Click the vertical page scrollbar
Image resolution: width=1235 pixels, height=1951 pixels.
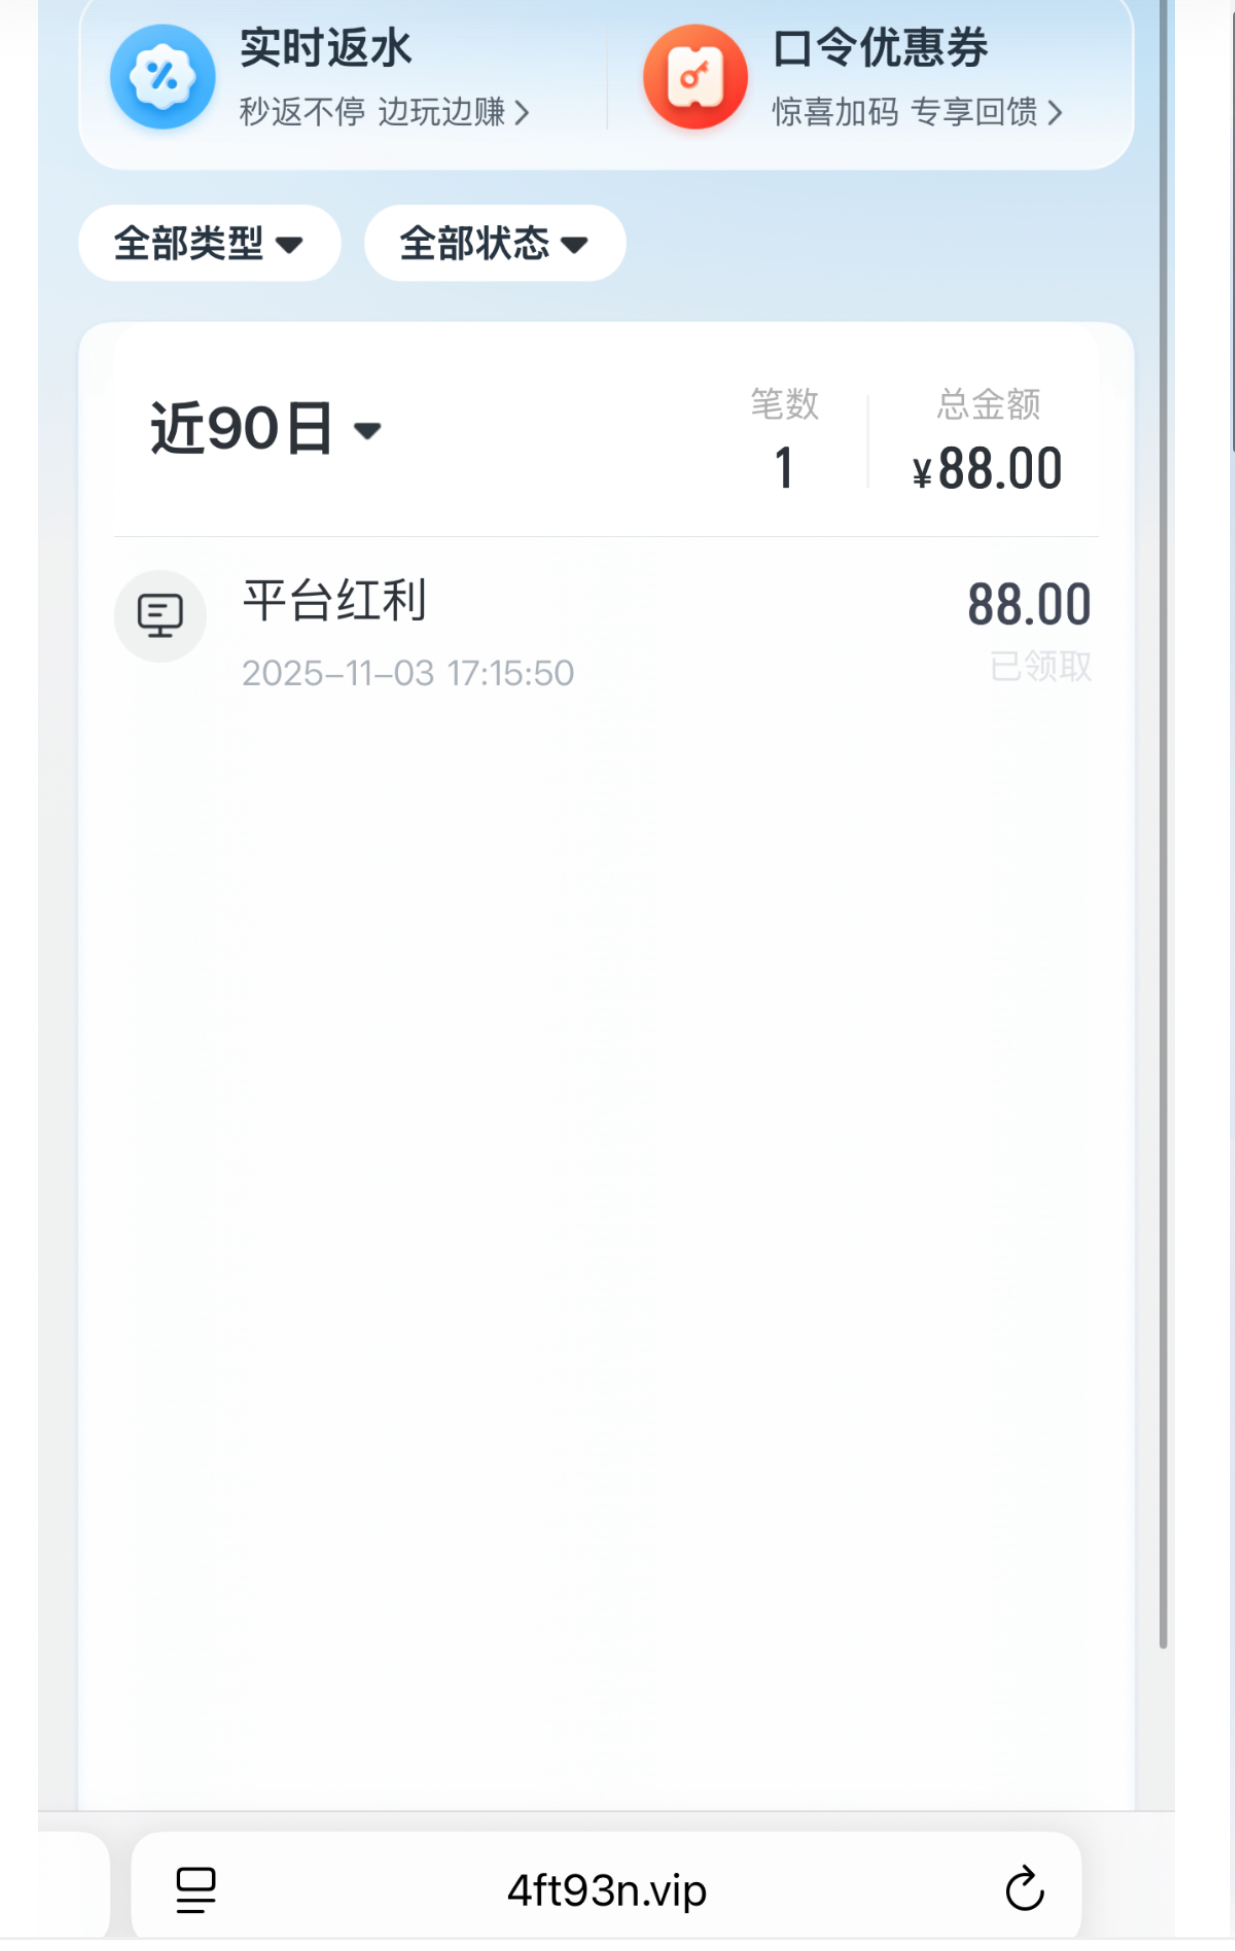(1163, 800)
